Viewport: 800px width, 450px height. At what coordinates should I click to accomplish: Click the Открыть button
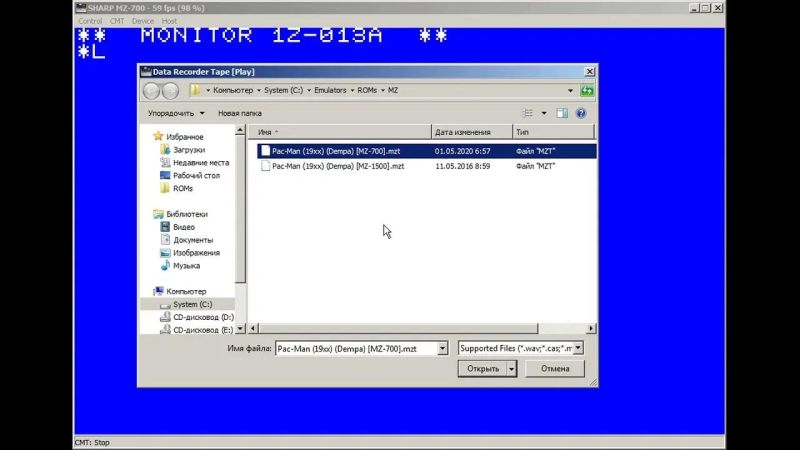[483, 368]
